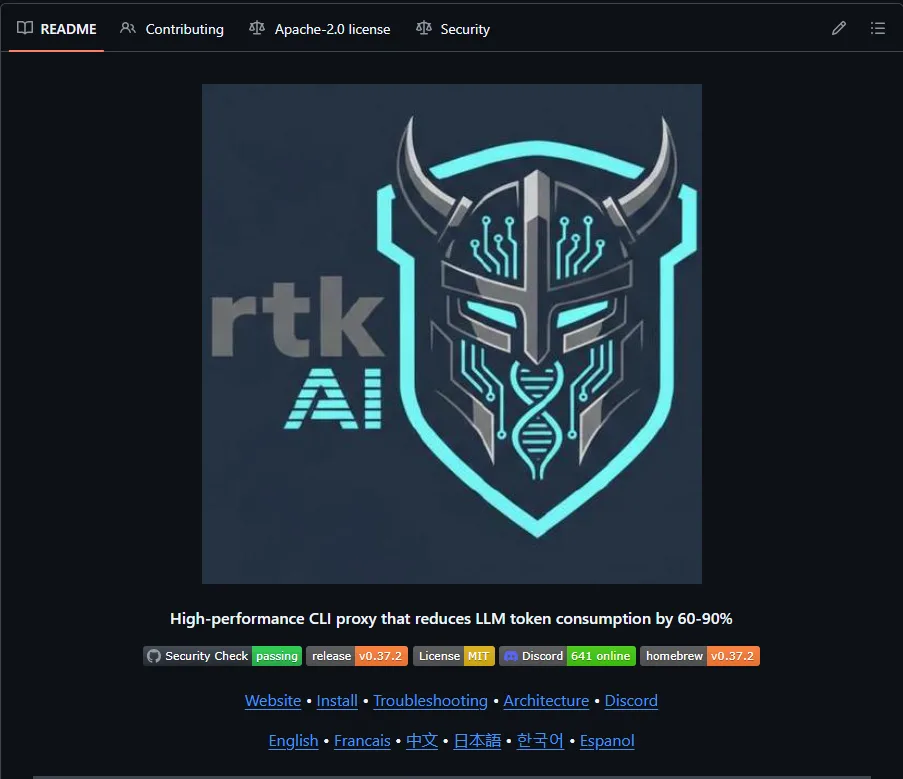
Task: Open the homebrew v0.37.2 badge
Action: coord(700,656)
